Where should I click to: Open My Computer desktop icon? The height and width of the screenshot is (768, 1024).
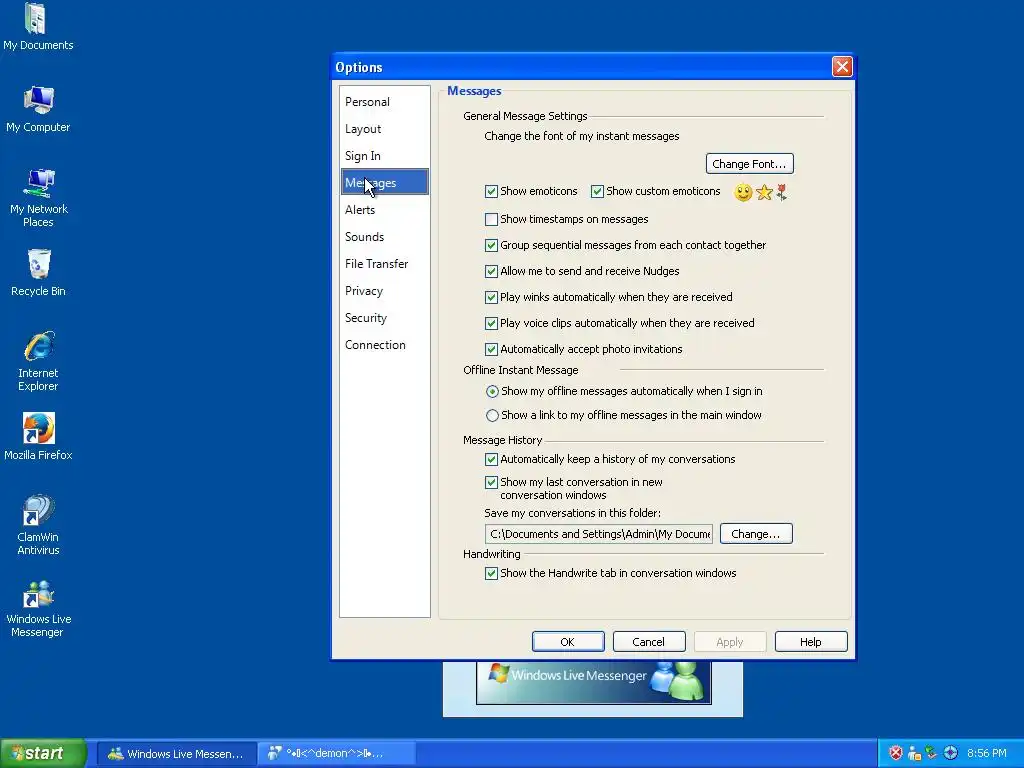tap(38, 109)
